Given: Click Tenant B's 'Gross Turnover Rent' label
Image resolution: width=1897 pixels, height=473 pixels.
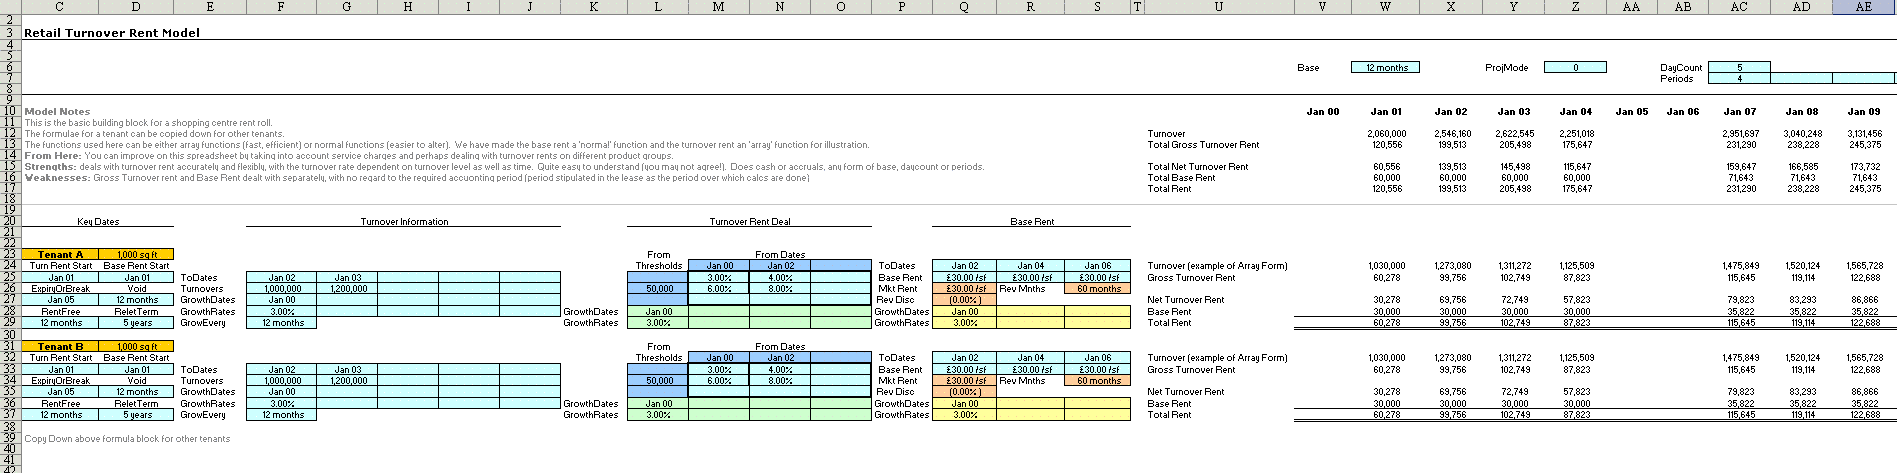Looking at the screenshot, I should pyautogui.click(x=1191, y=369).
